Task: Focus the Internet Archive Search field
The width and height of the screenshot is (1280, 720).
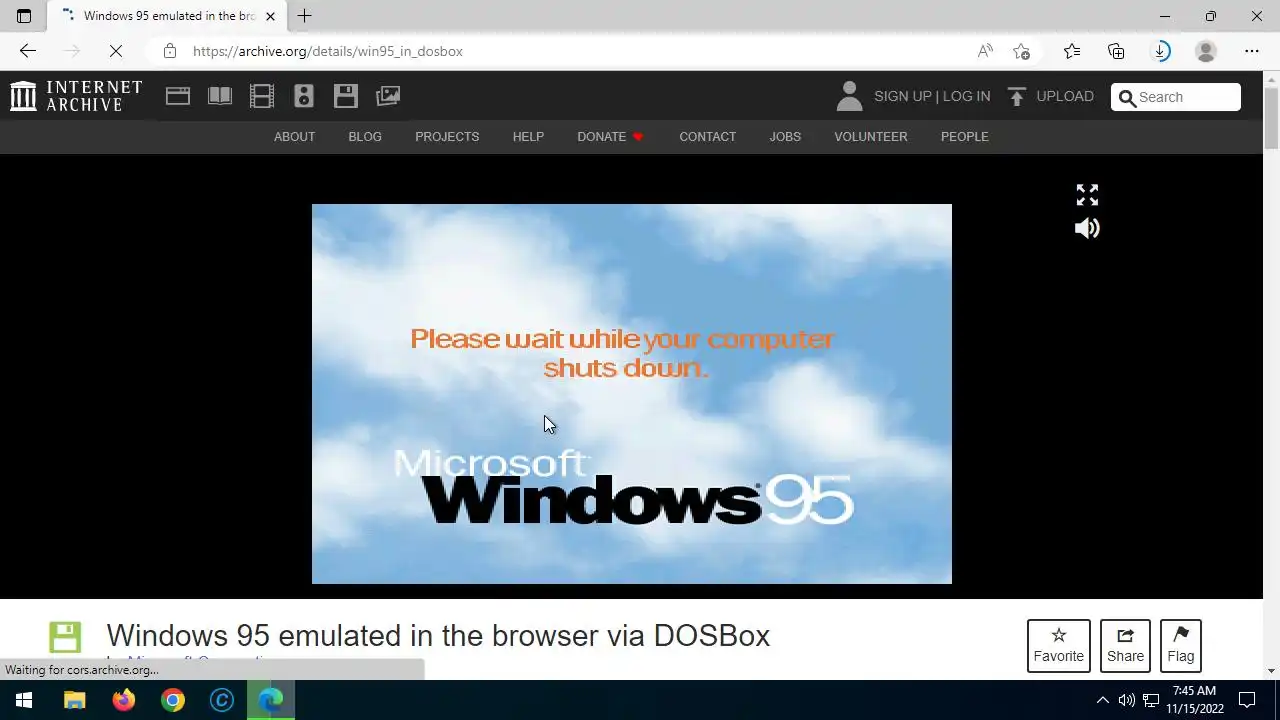Action: coord(1176,97)
